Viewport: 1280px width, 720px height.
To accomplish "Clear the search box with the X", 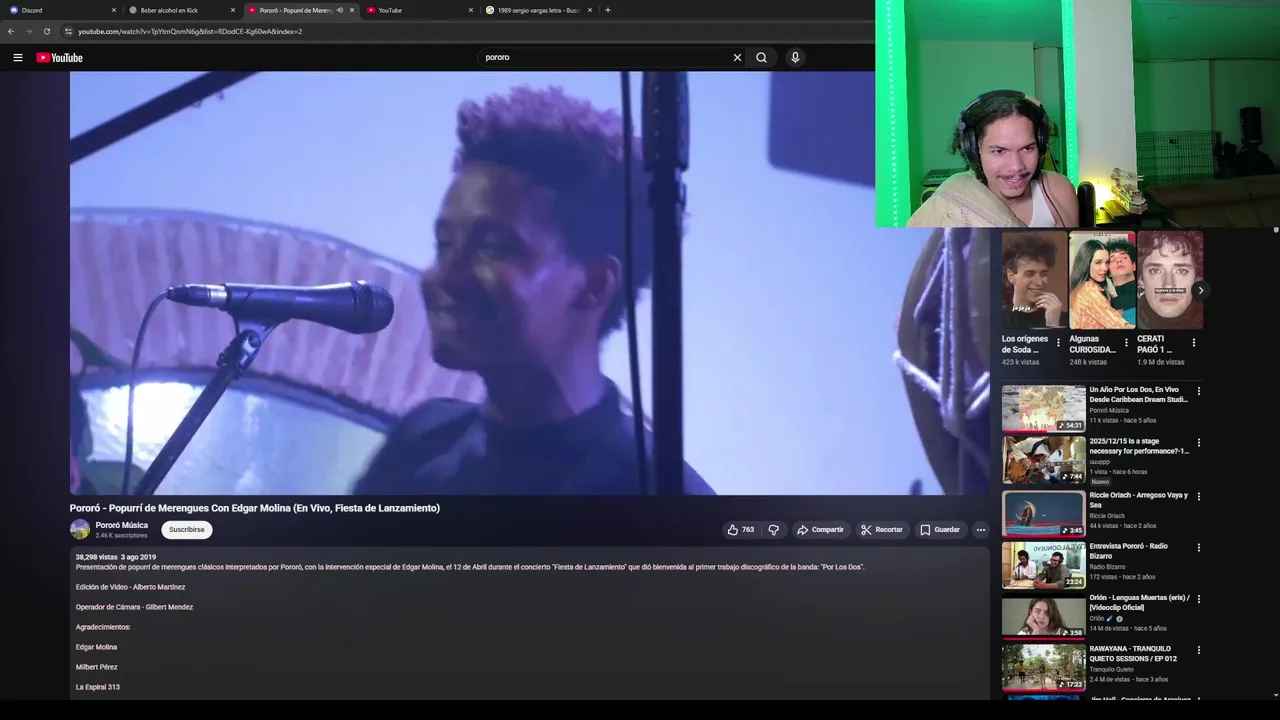I will tap(737, 58).
